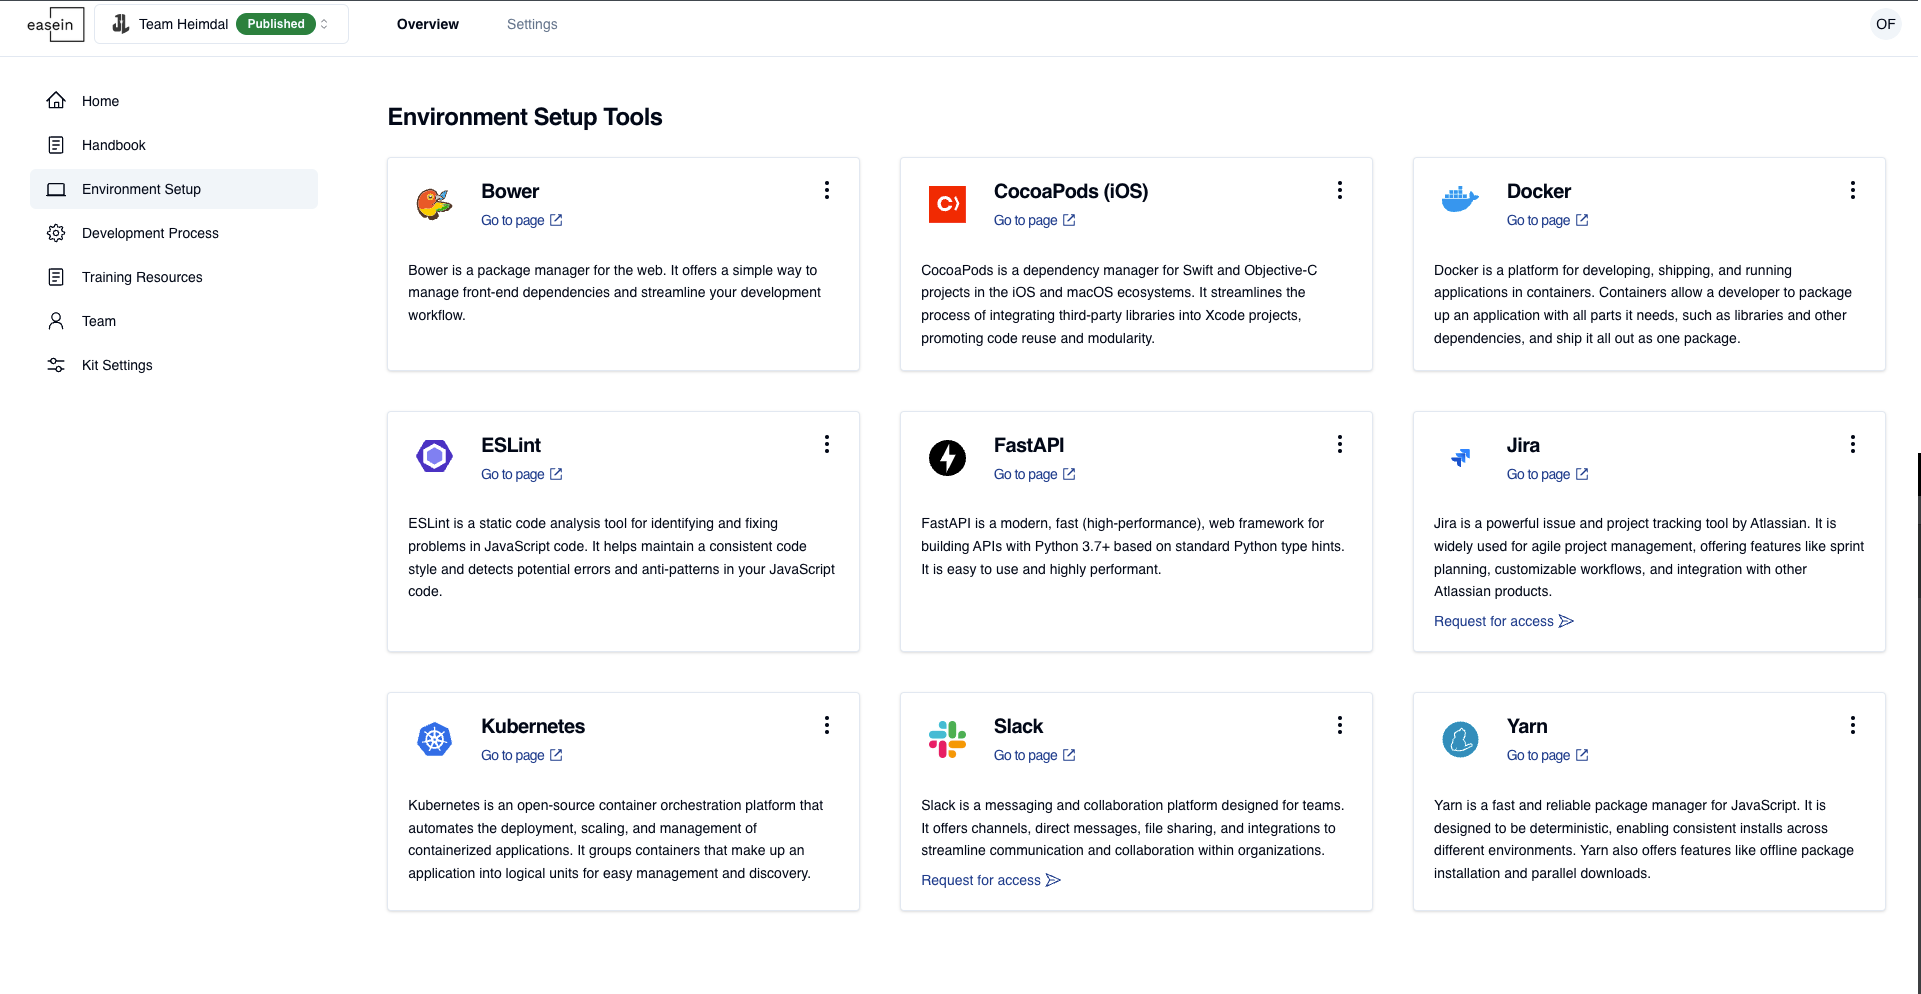Open the Docker card three-dot menu
The image size is (1921, 994).
click(x=1852, y=190)
